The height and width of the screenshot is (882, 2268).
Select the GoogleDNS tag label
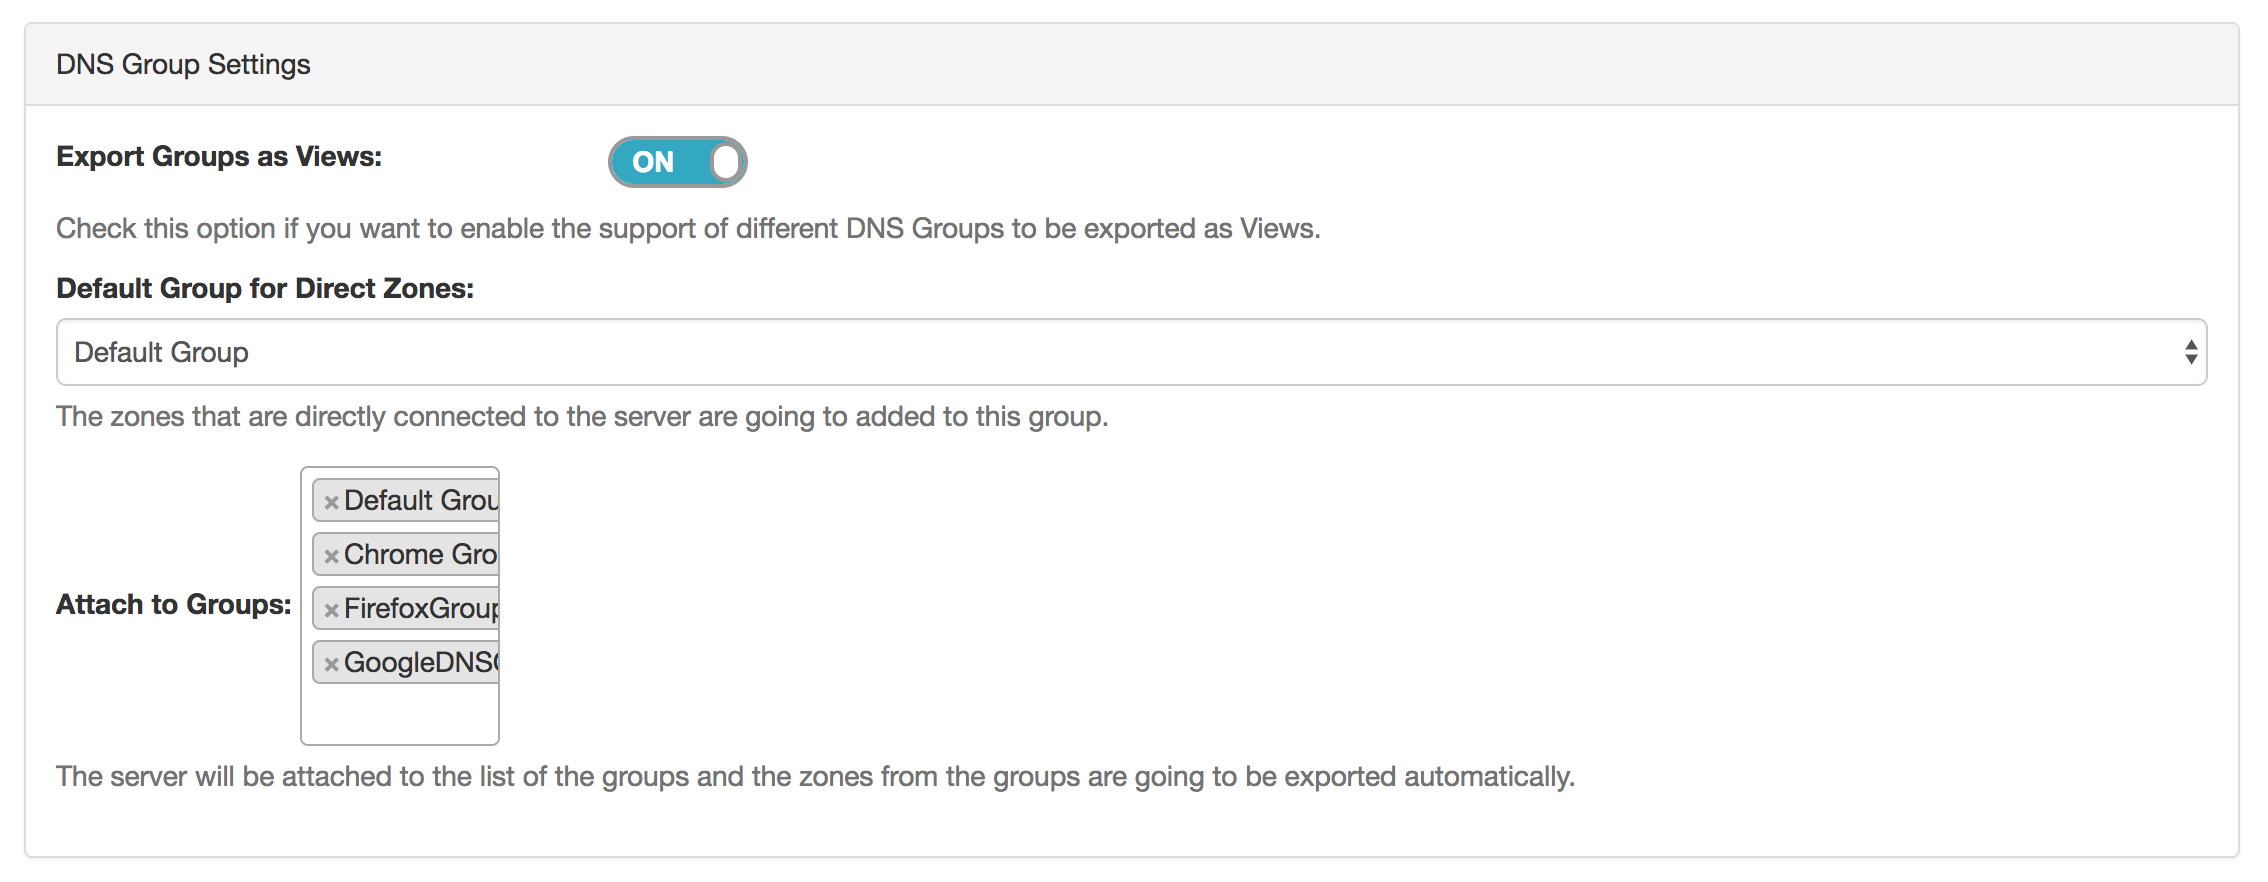coord(421,662)
